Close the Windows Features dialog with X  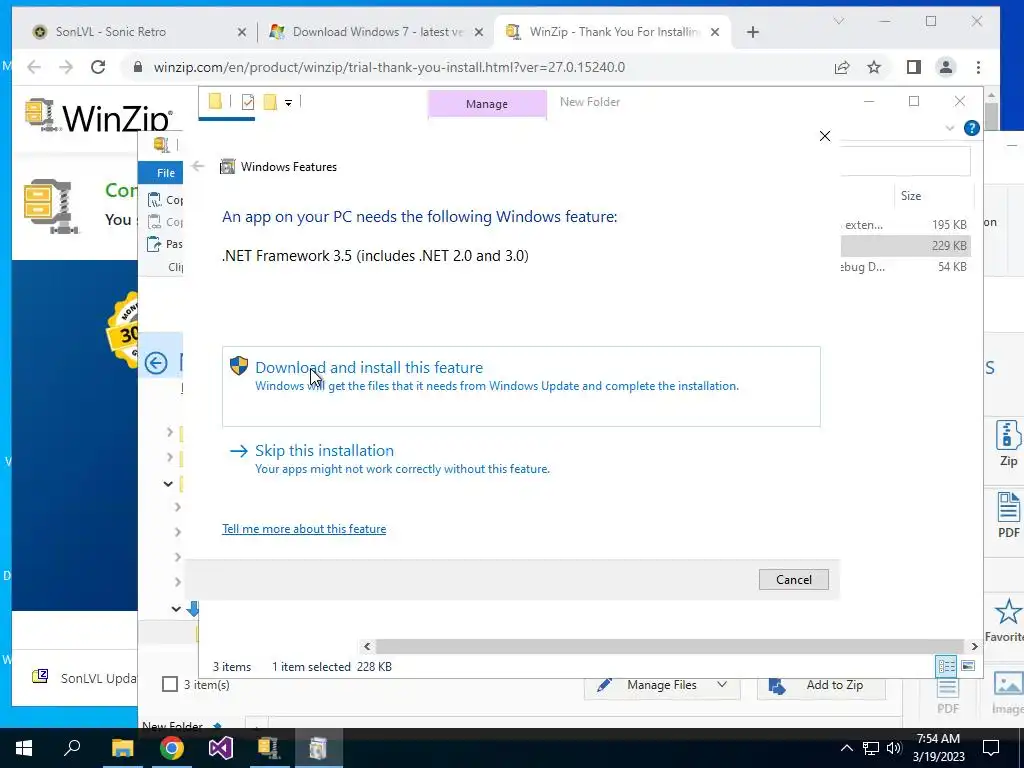(x=825, y=136)
